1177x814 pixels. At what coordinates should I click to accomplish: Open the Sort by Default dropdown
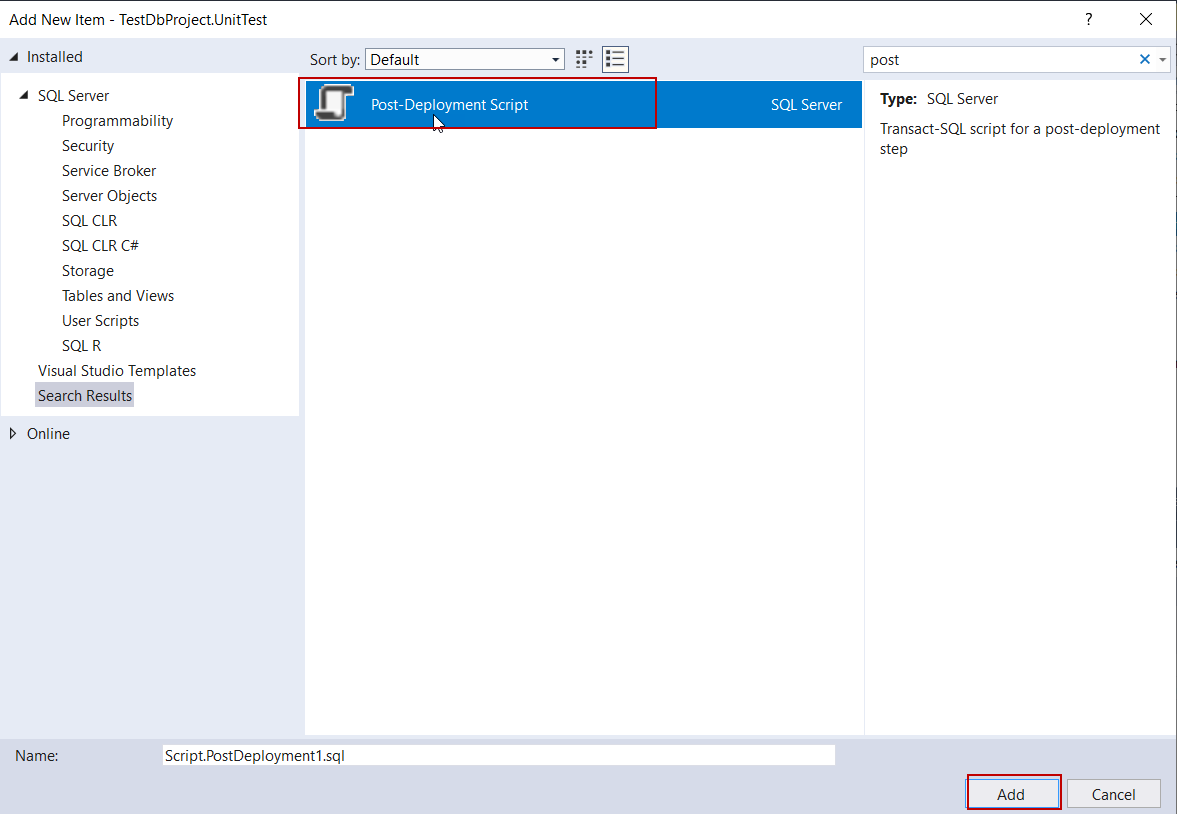click(x=465, y=59)
